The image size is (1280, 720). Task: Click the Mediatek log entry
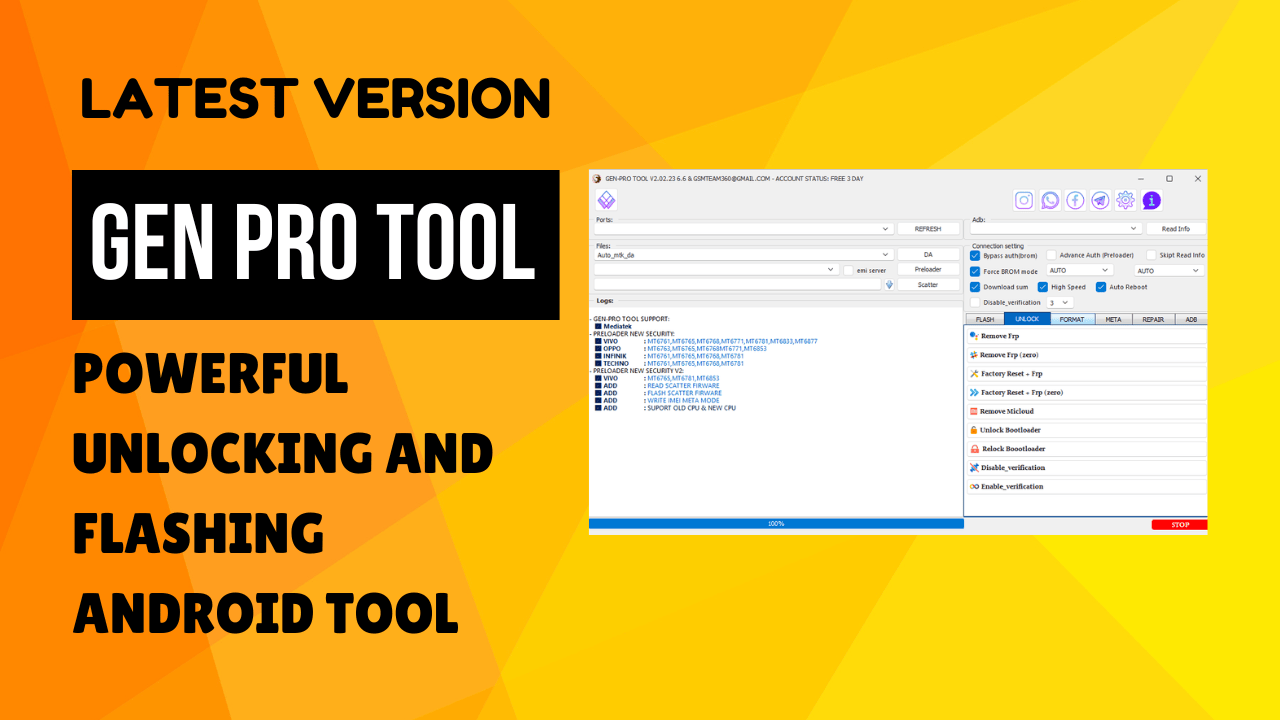point(611,326)
